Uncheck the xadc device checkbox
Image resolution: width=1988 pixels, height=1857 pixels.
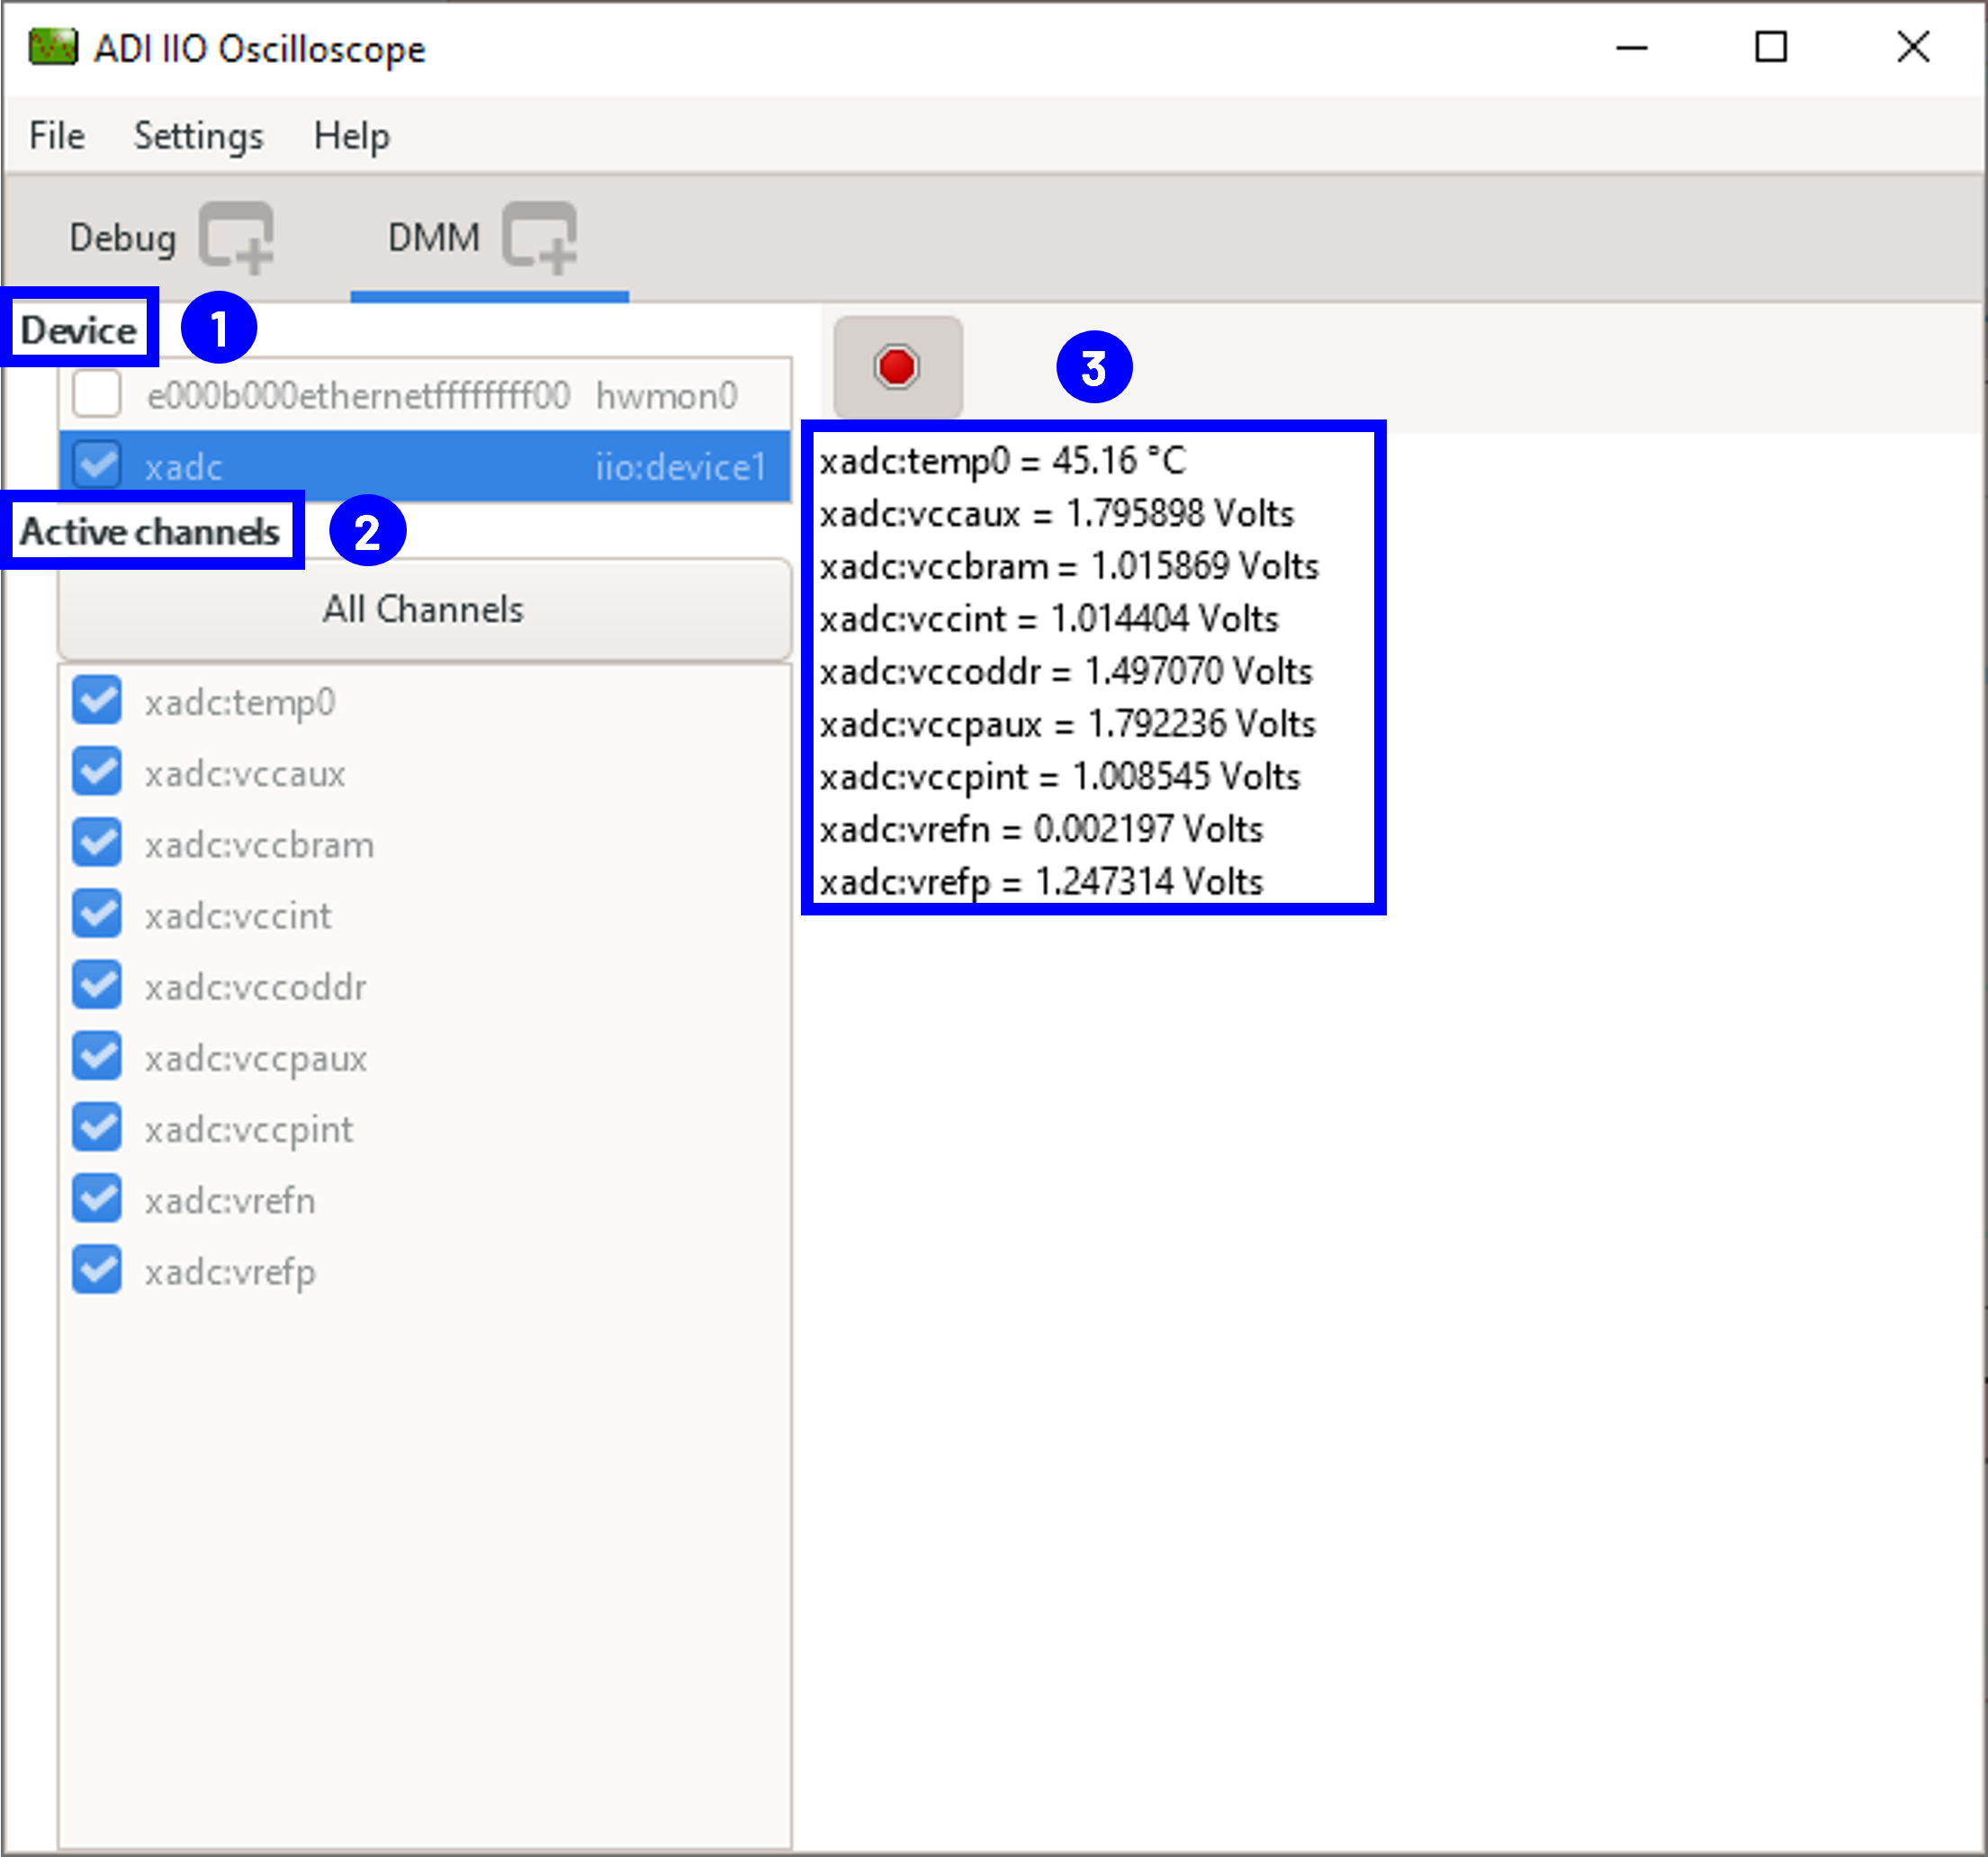pos(97,466)
